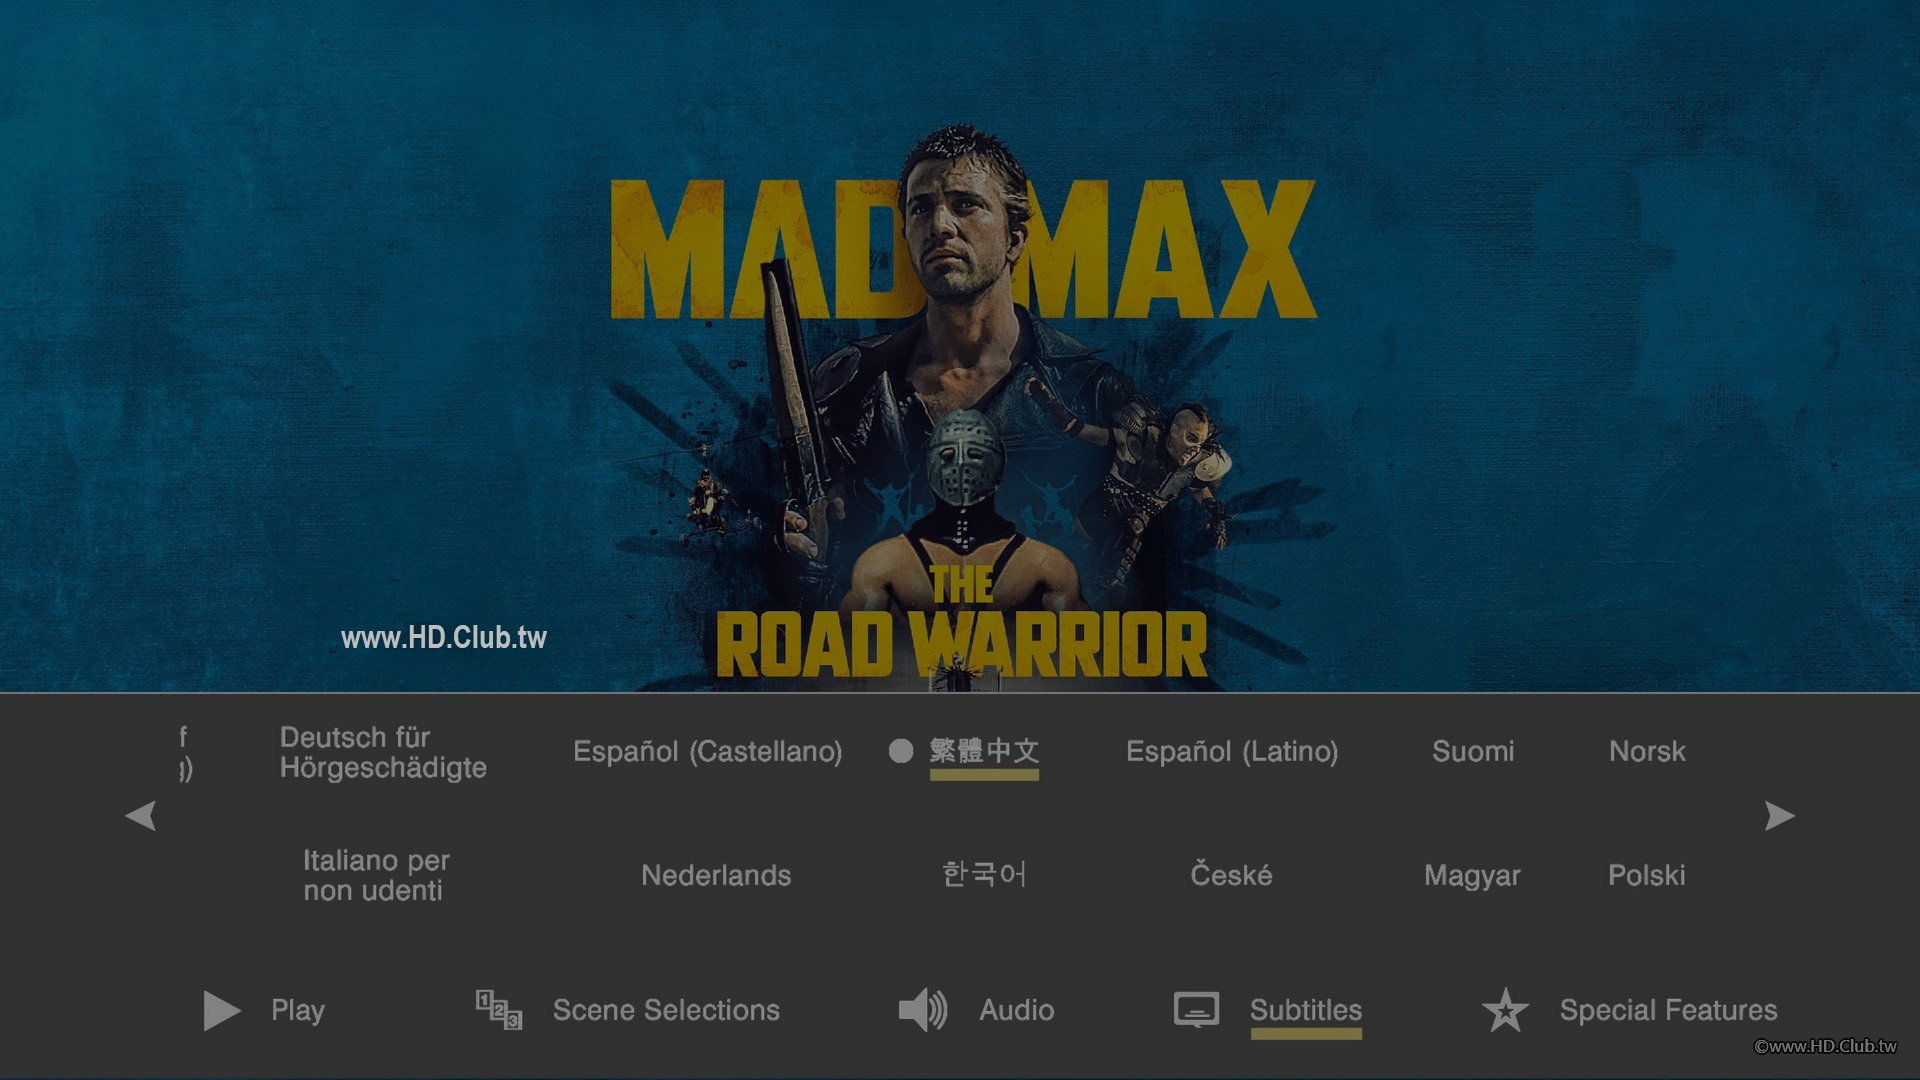Choose Polski subtitles
The image size is (1920, 1080).
(x=1646, y=875)
